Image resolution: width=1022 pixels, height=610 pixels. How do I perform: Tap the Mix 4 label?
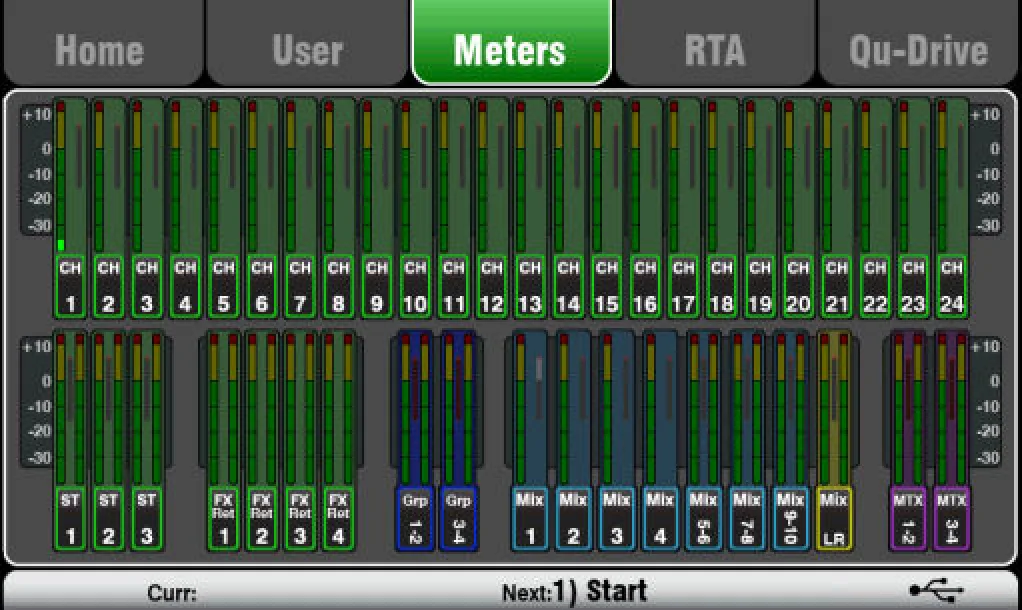[660, 519]
